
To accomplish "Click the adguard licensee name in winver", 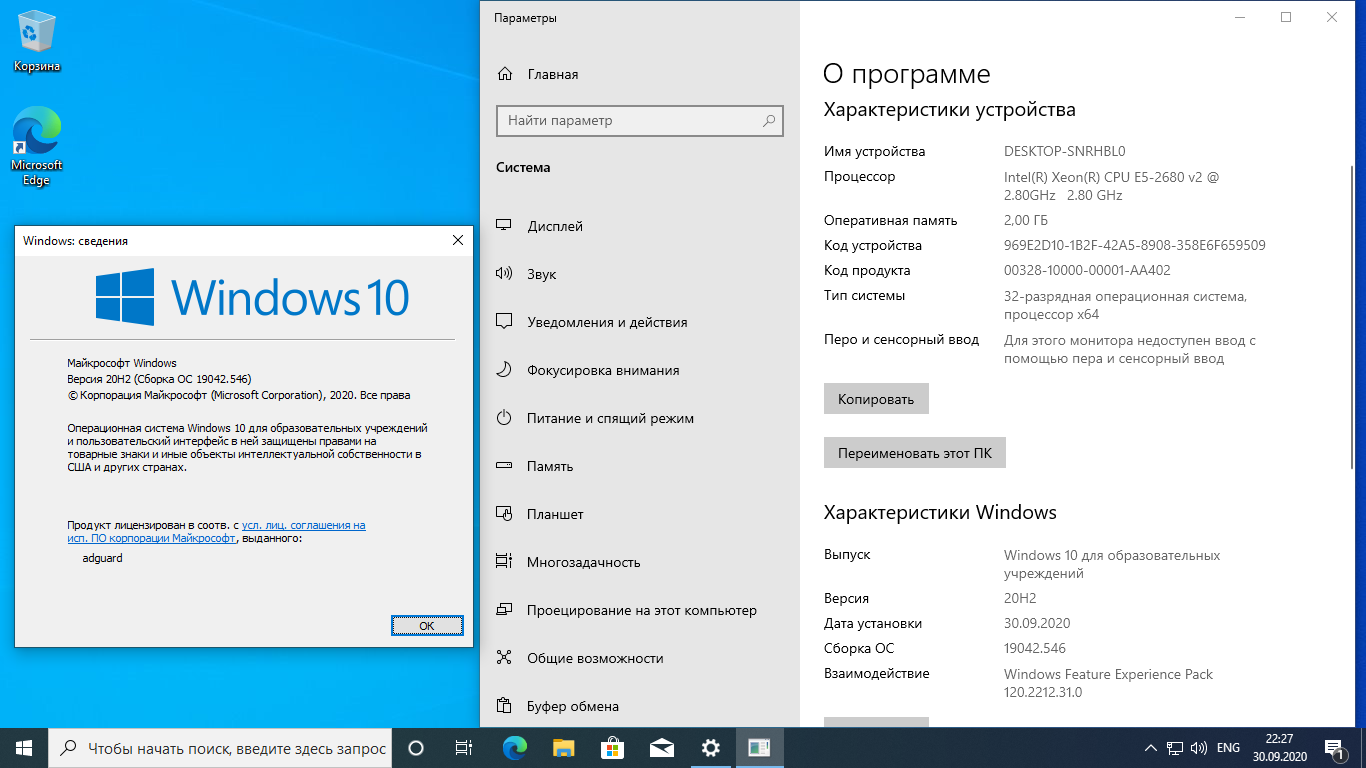I will tap(102, 558).
